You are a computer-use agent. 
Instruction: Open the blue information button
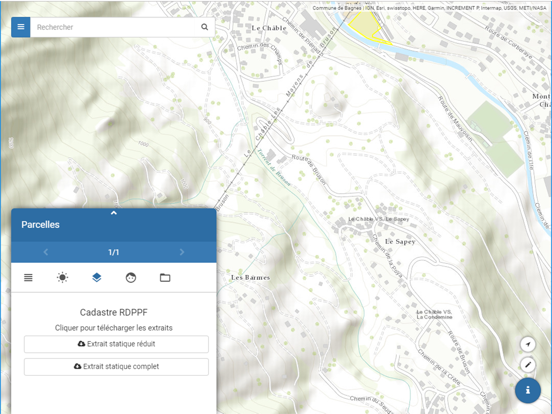528,390
